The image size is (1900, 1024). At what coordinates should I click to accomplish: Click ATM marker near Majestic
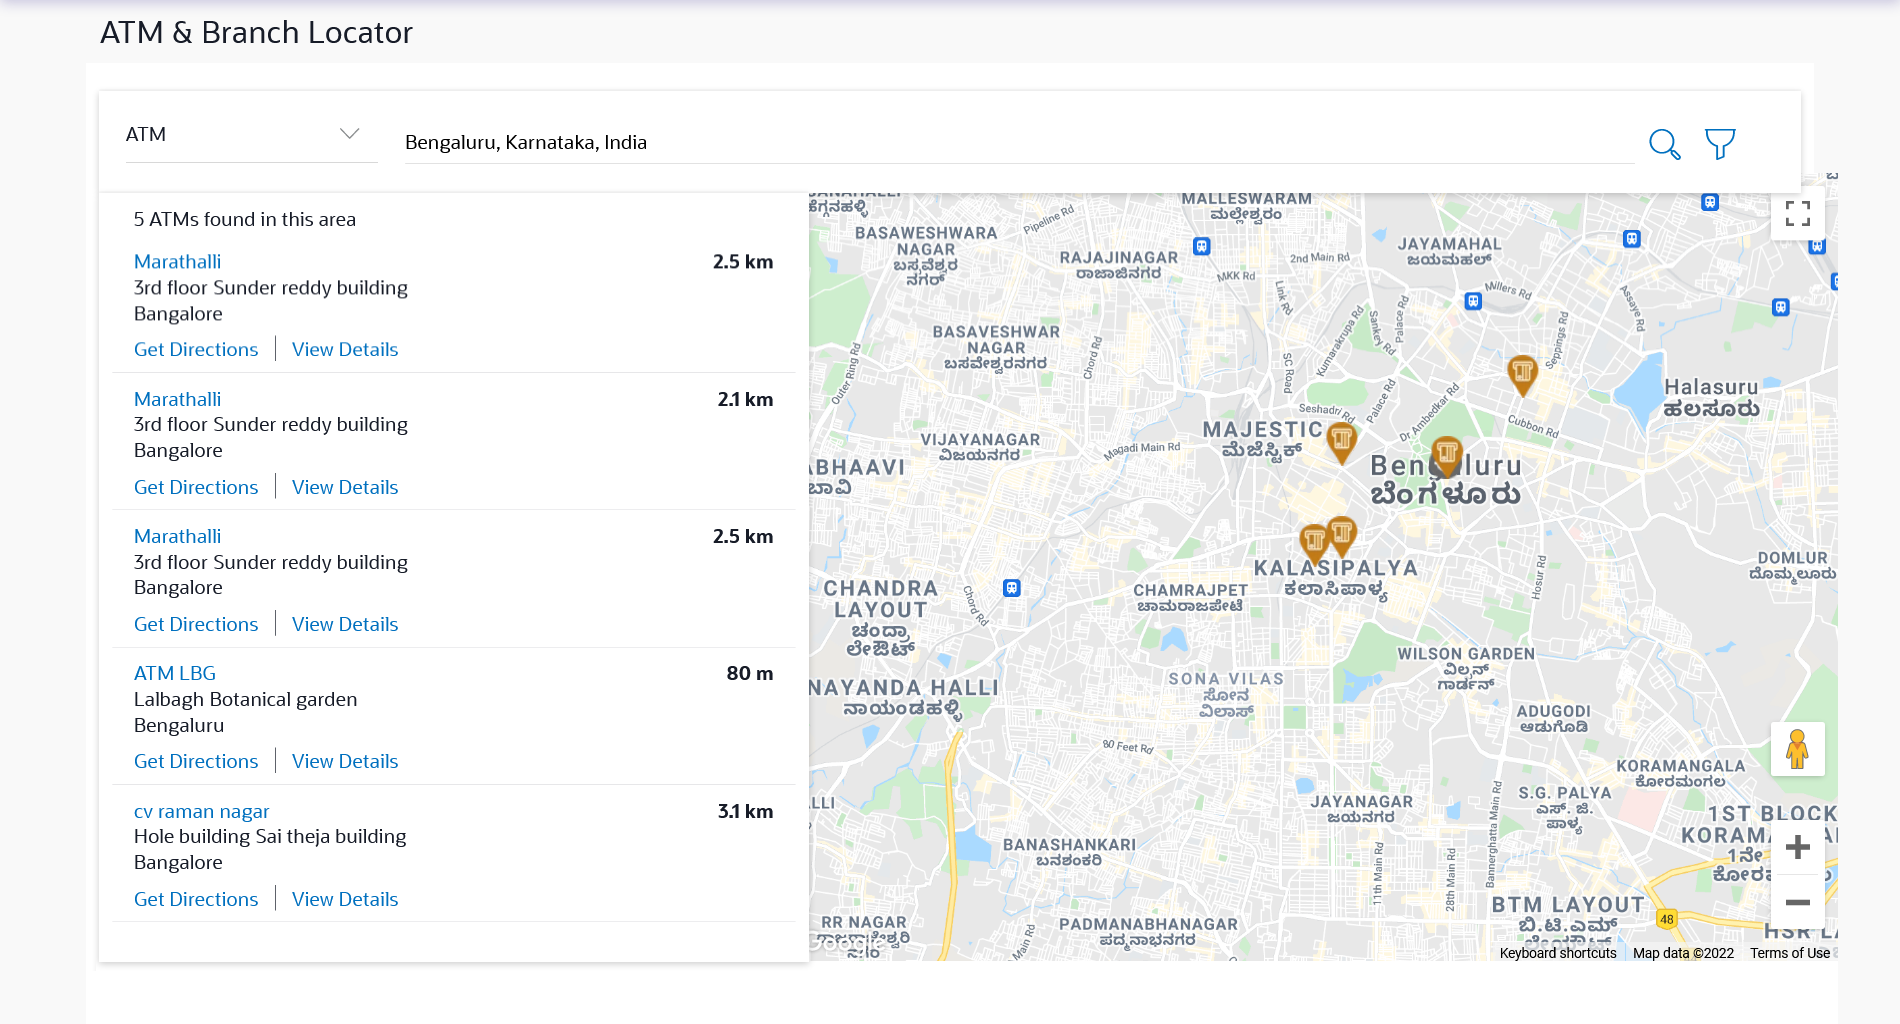(x=1341, y=439)
